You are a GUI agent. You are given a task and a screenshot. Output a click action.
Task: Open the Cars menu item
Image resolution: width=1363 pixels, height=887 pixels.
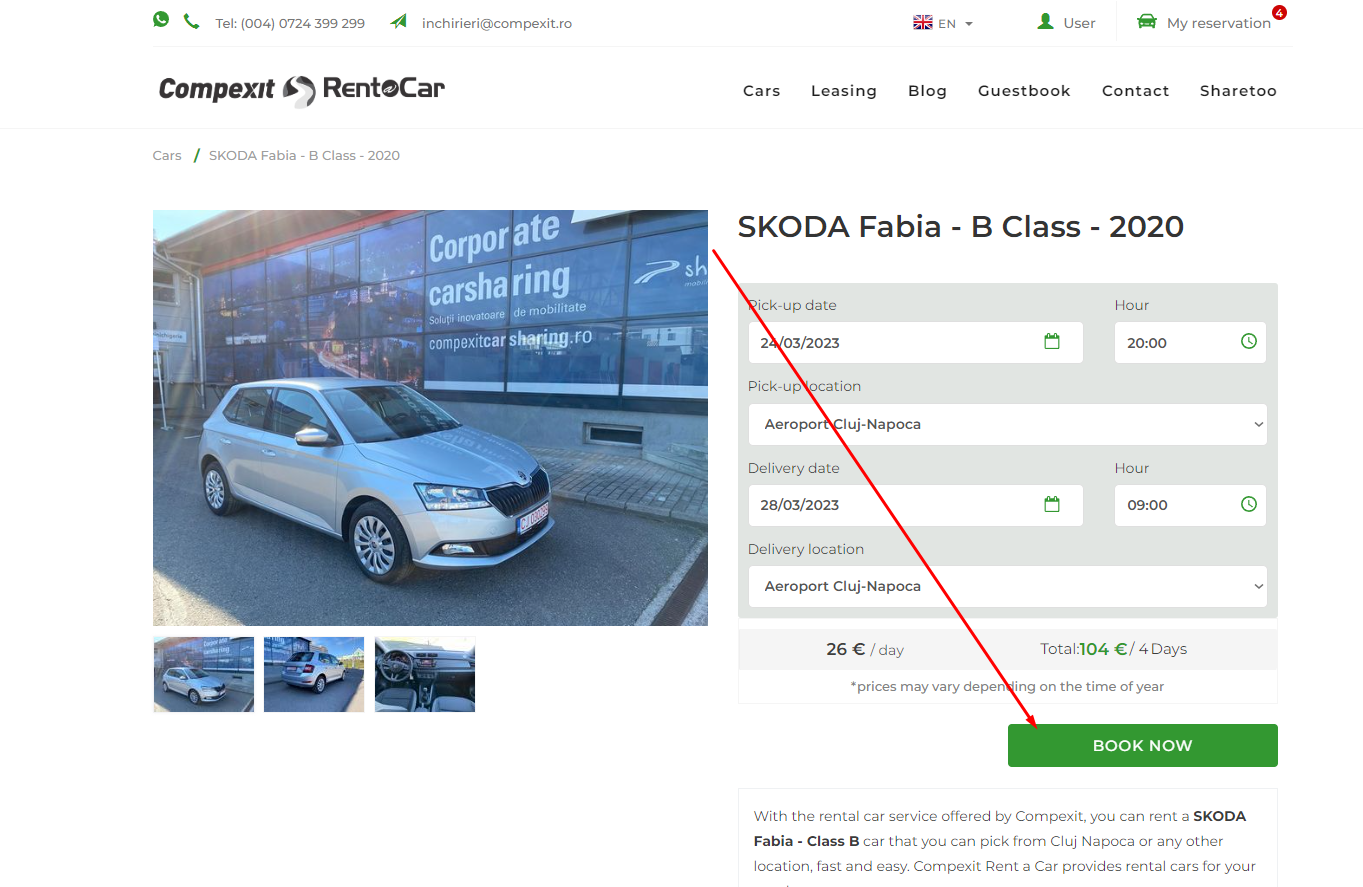(761, 91)
